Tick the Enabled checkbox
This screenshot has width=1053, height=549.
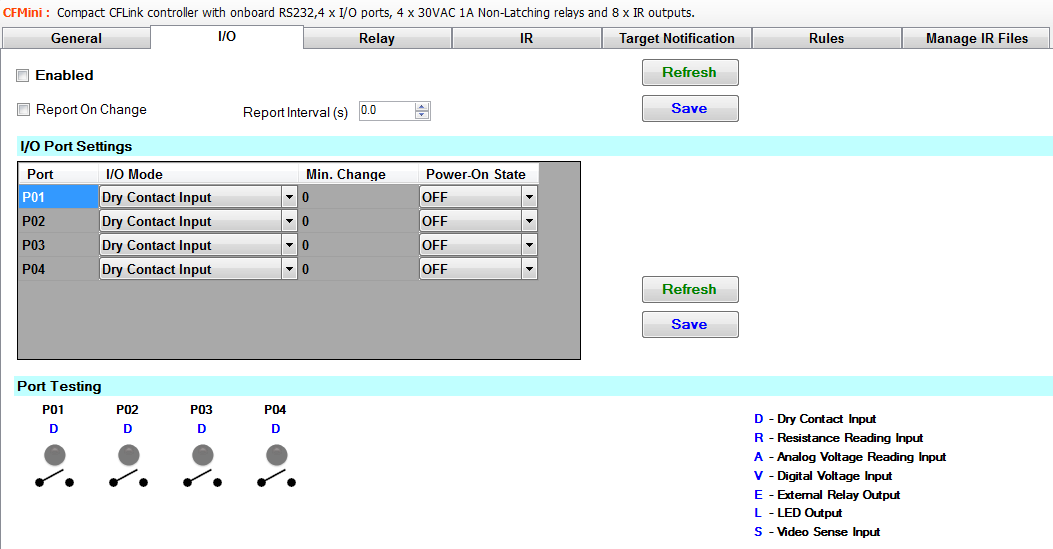23,76
